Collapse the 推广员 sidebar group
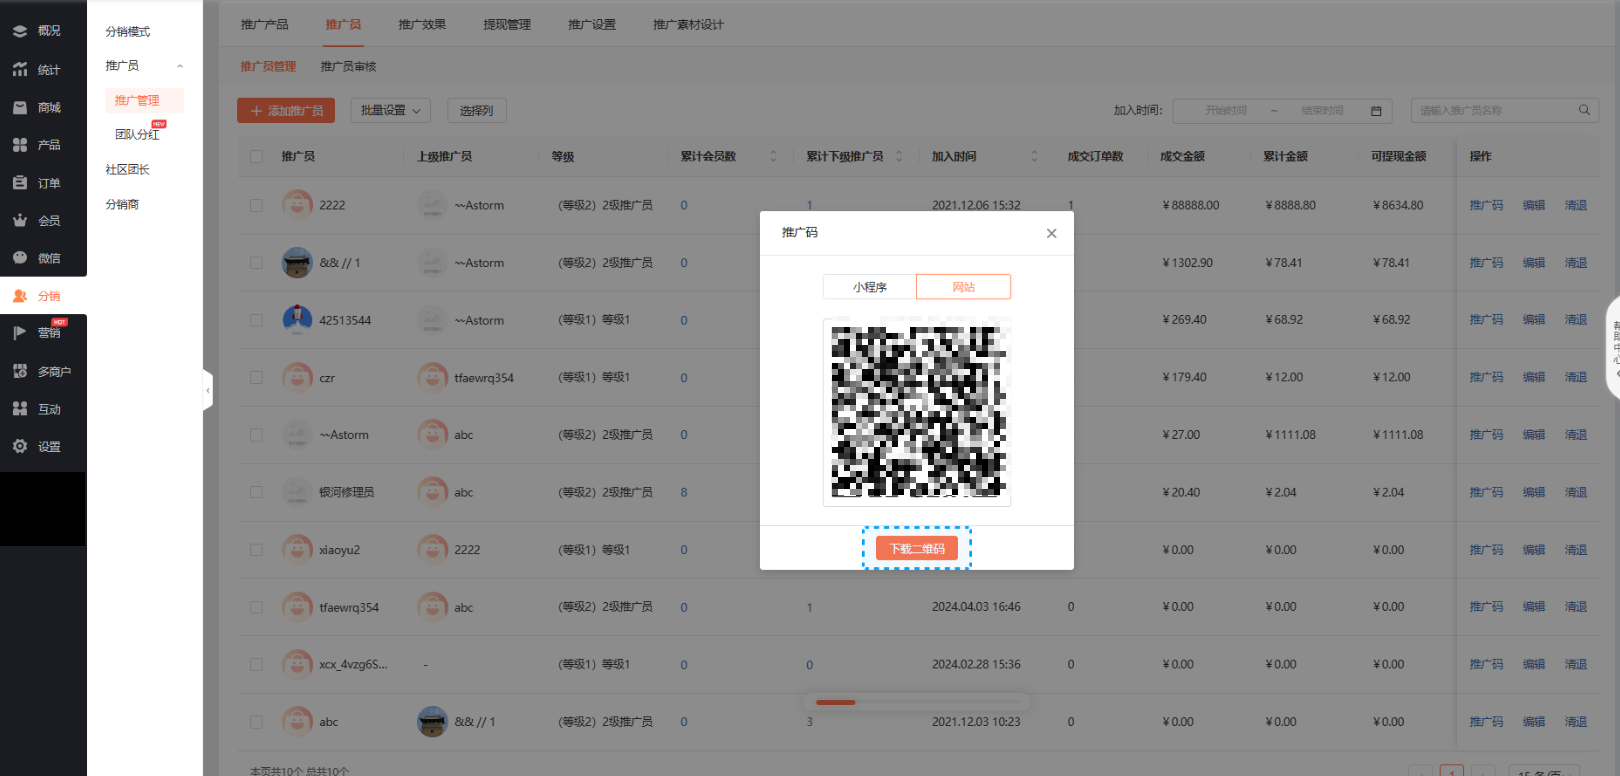This screenshot has height=776, width=1620. pos(180,66)
